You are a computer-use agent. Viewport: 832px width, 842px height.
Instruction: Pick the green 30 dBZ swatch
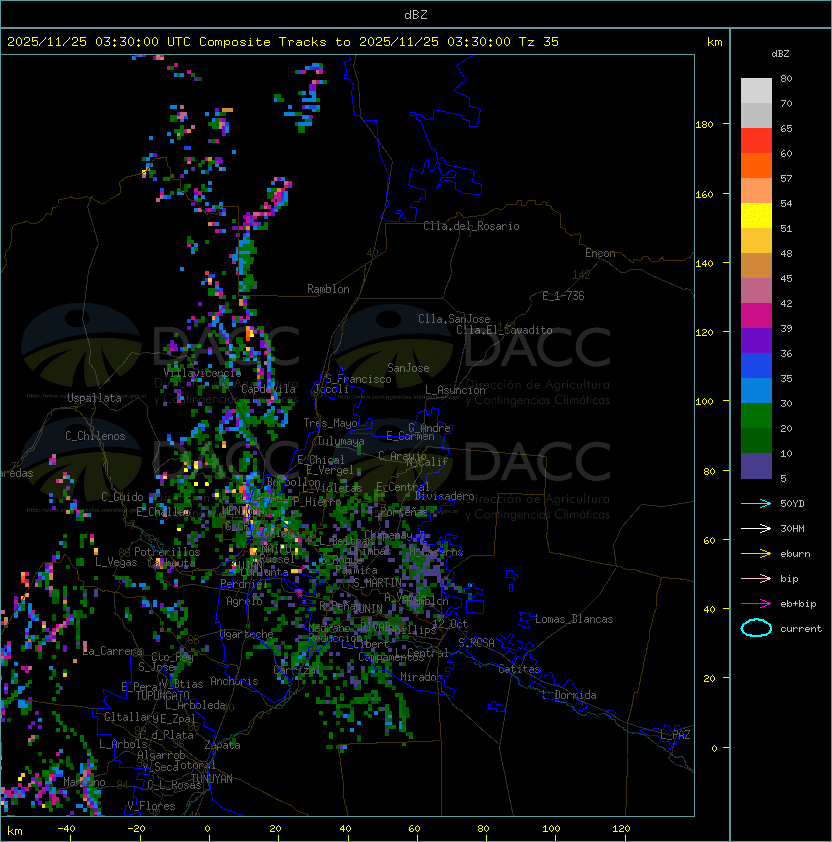756,416
